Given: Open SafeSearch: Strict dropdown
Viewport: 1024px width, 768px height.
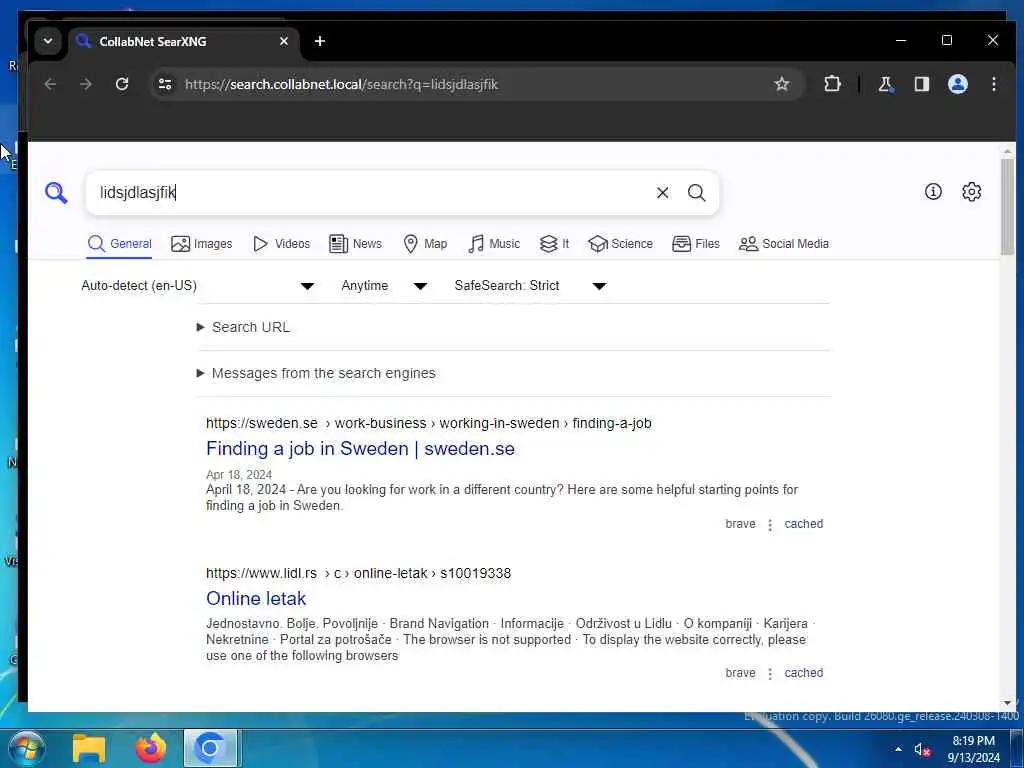Looking at the screenshot, I should click(x=530, y=285).
